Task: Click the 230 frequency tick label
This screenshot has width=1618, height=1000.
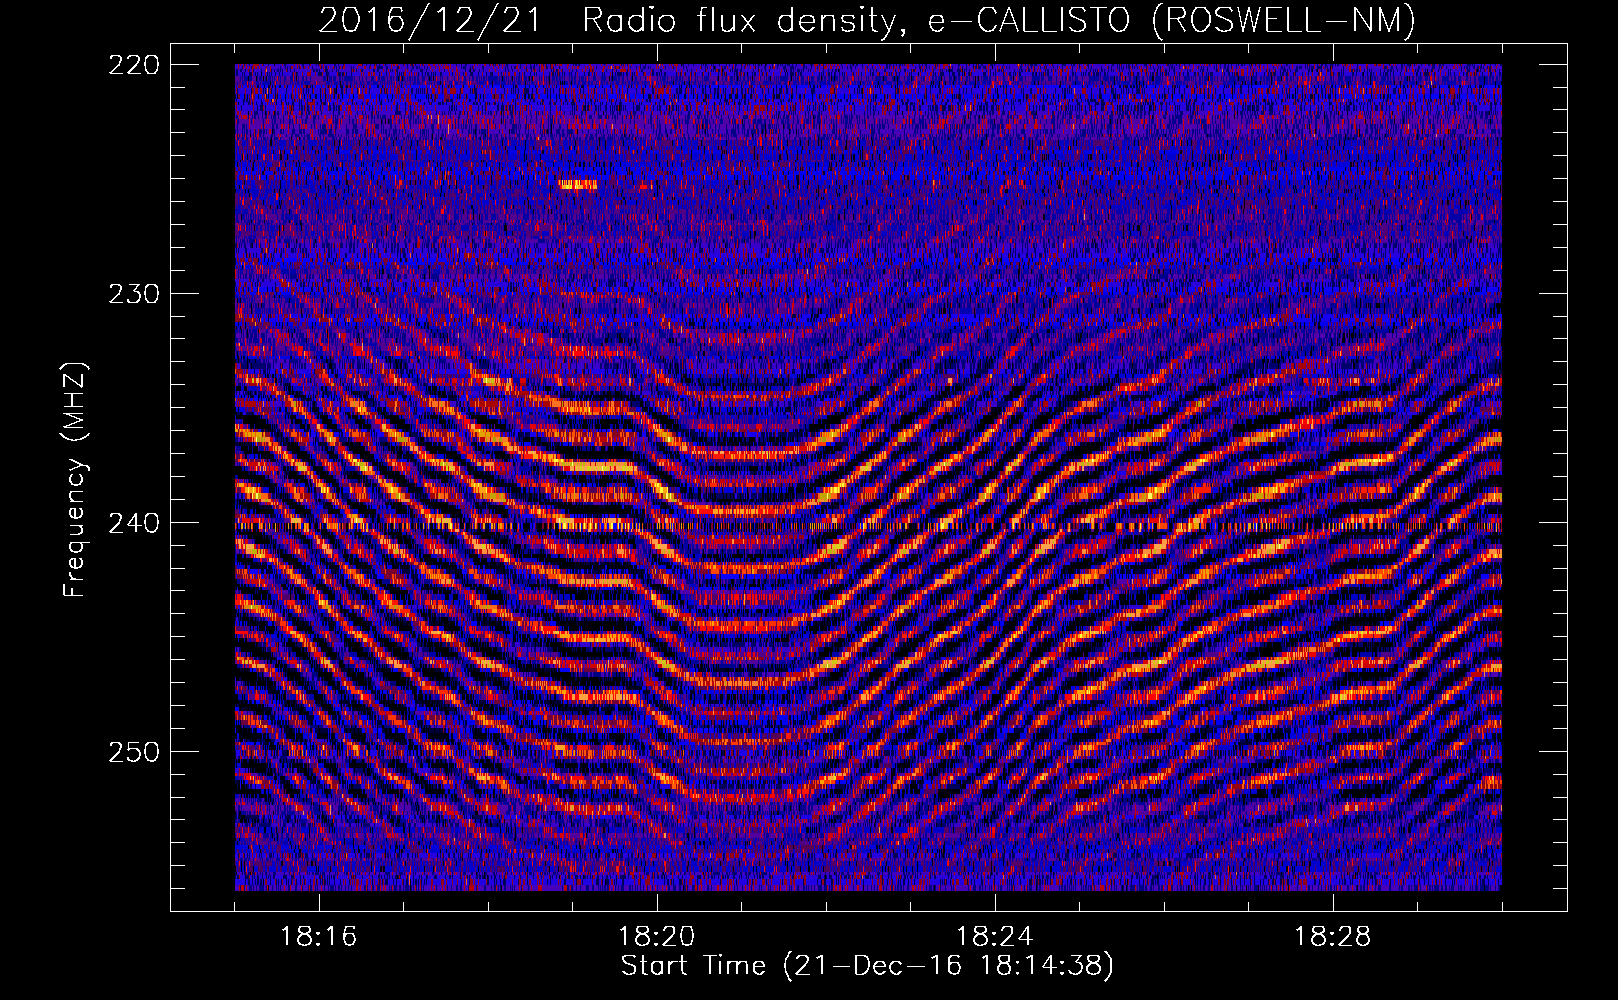Action: click(x=133, y=294)
